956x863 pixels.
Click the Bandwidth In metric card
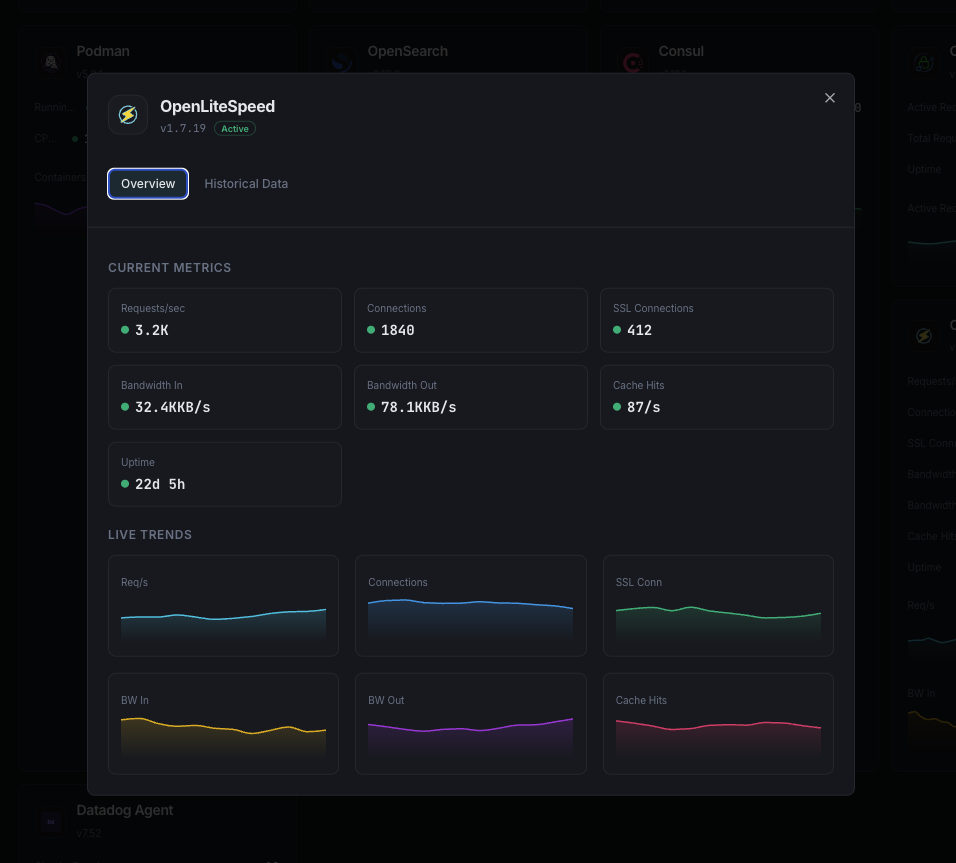pos(224,397)
